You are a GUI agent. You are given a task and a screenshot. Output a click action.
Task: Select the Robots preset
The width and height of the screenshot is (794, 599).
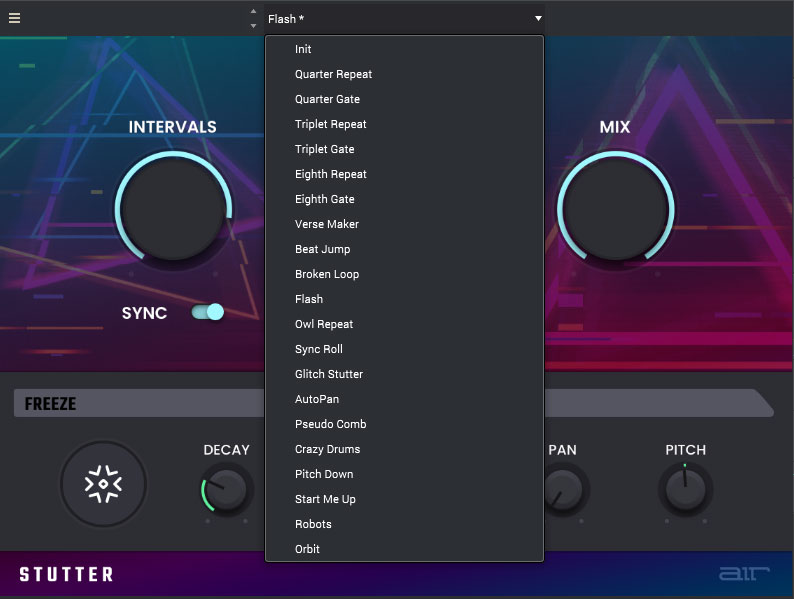point(404,524)
